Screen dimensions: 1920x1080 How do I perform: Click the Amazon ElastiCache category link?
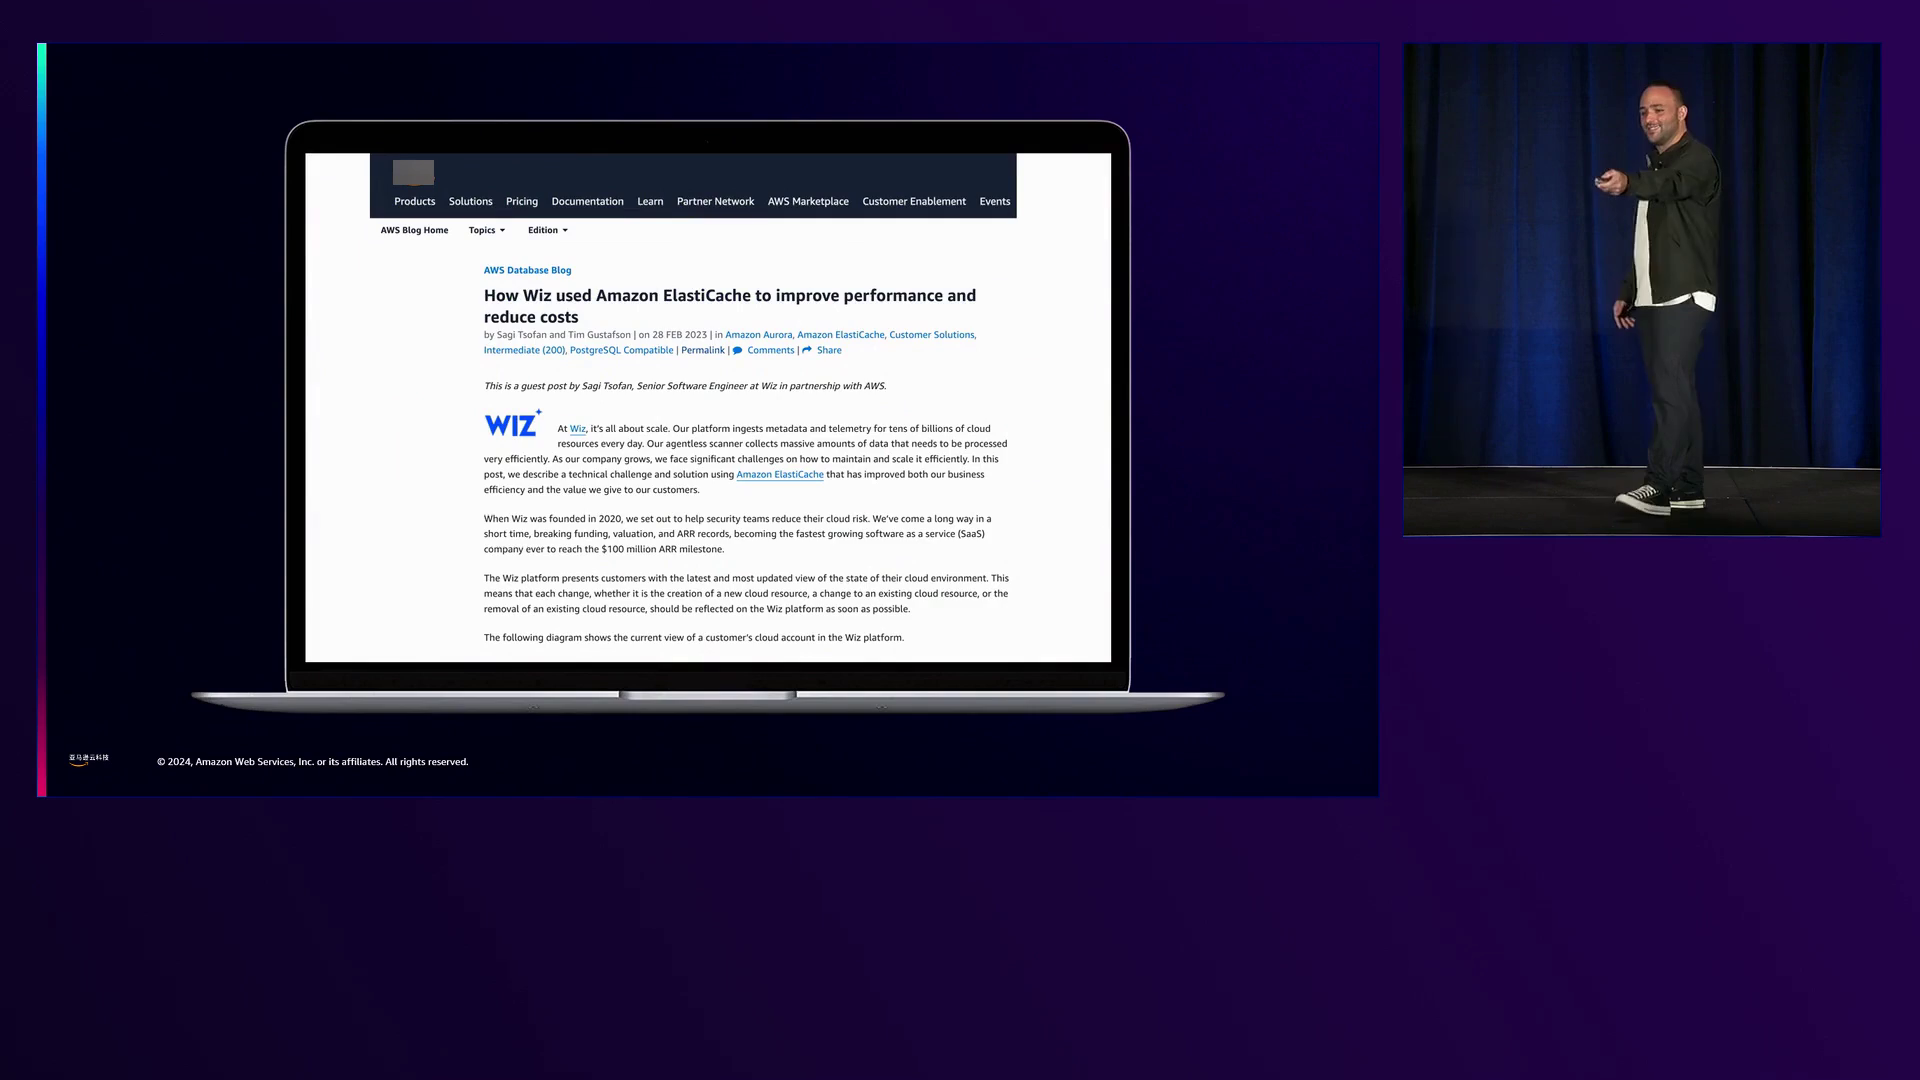pyautogui.click(x=840, y=335)
